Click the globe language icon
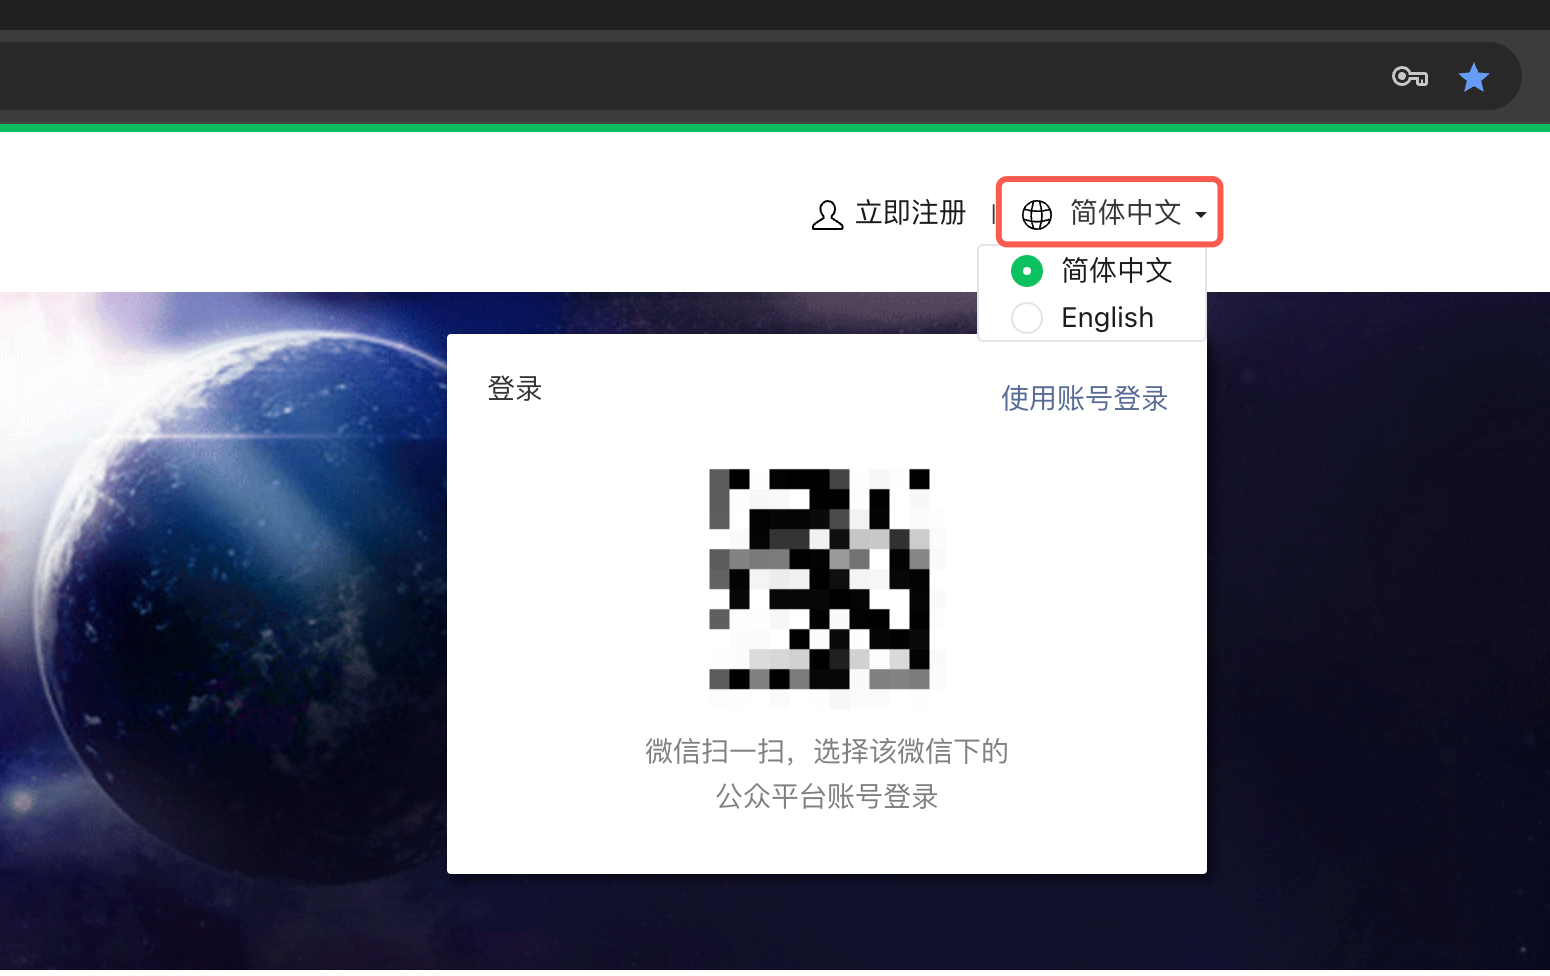Image resolution: width=1550 pixels, height=976 pixels. (x=1037, y=214)
